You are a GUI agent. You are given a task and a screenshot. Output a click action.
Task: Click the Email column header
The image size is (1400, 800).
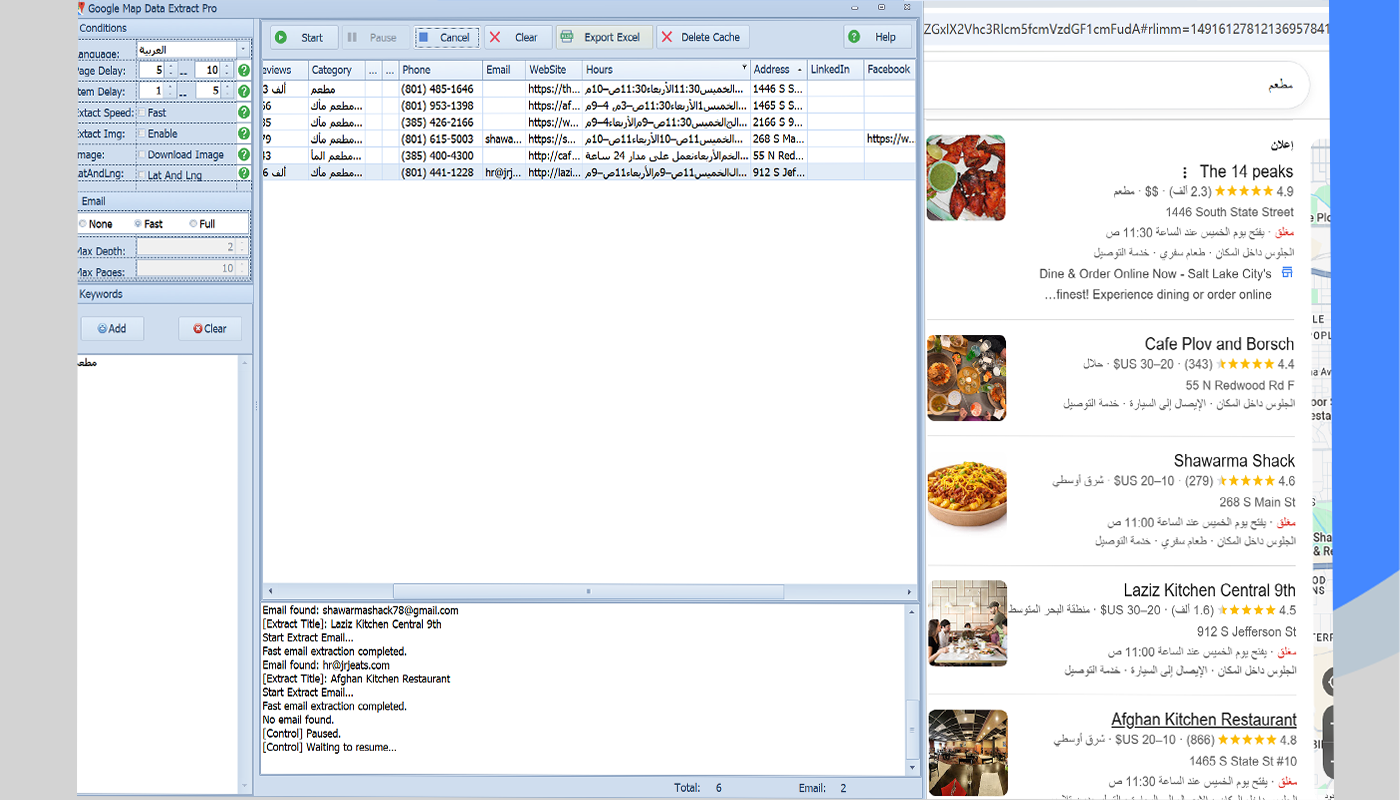[504, 70]
